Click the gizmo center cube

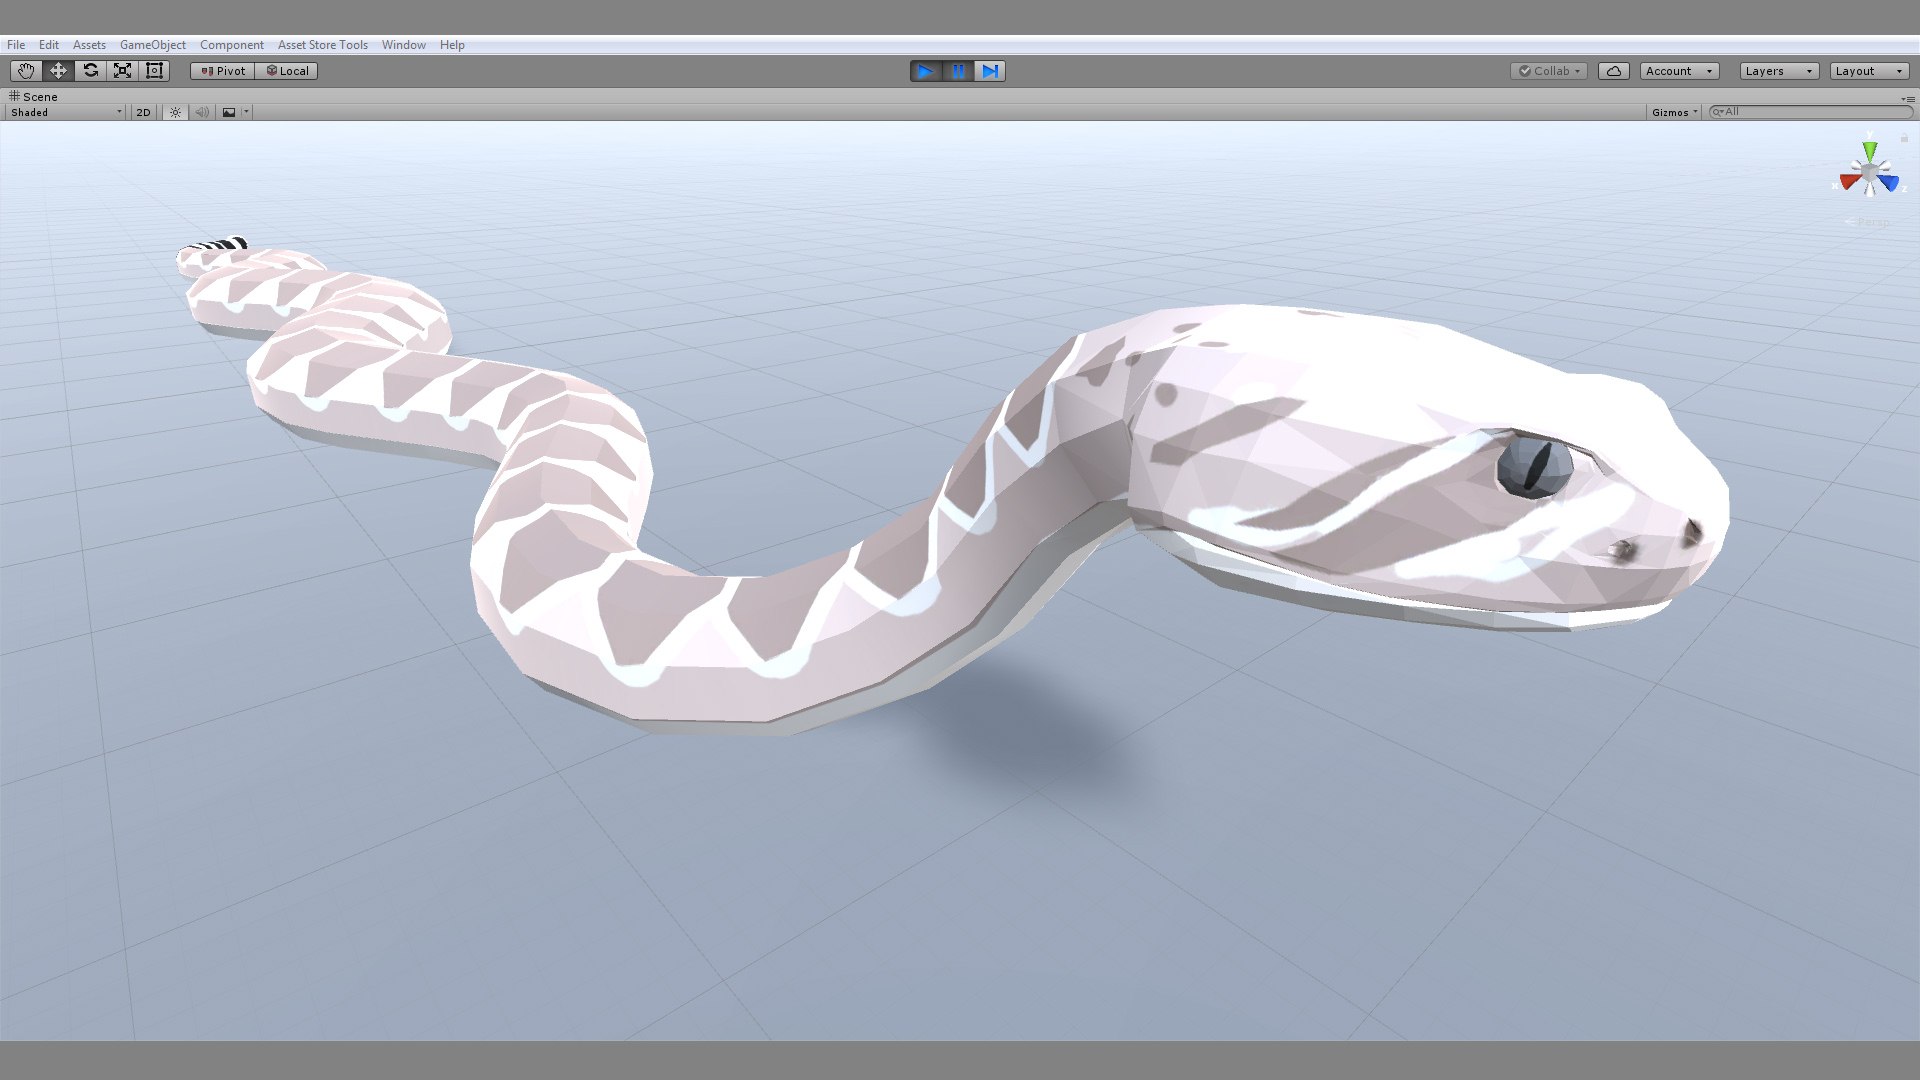click(x=1869, y=175)
